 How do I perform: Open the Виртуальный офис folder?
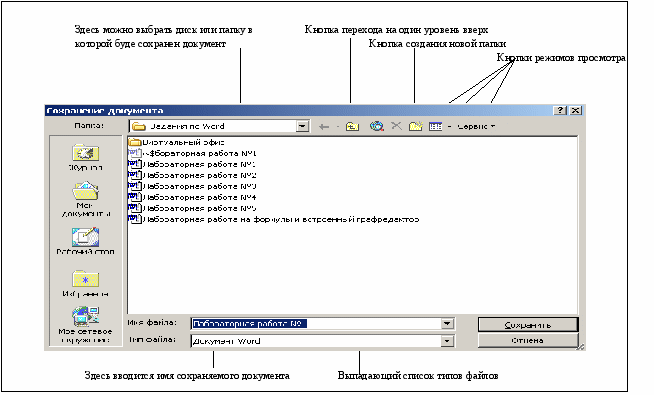177,142
